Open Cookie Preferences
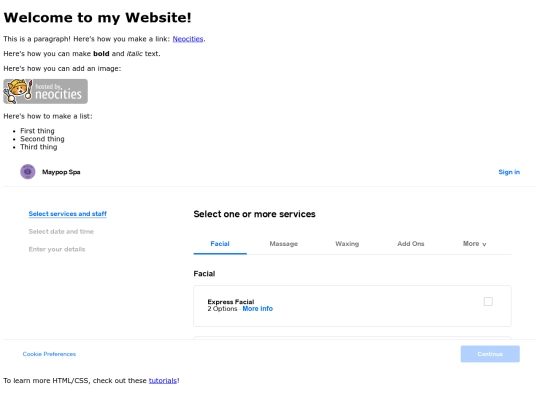Viewport: 540px width, 405px height. pyautogui.click(x=49, y=354)
